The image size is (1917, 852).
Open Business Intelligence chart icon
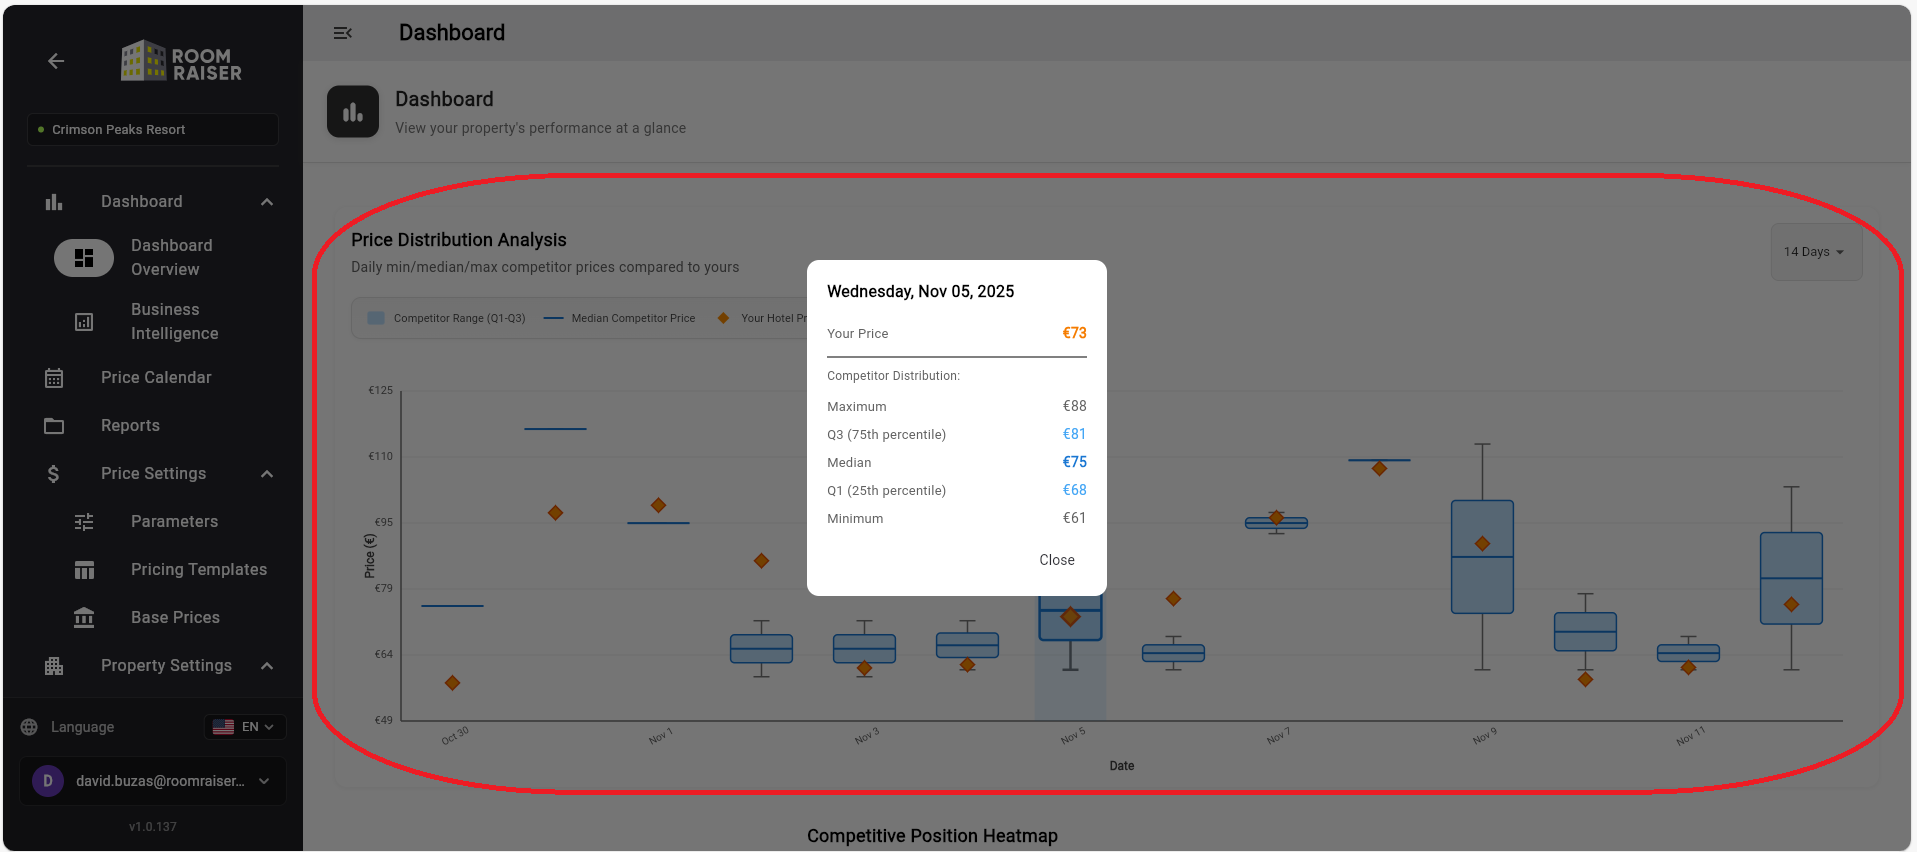(84, 322)
